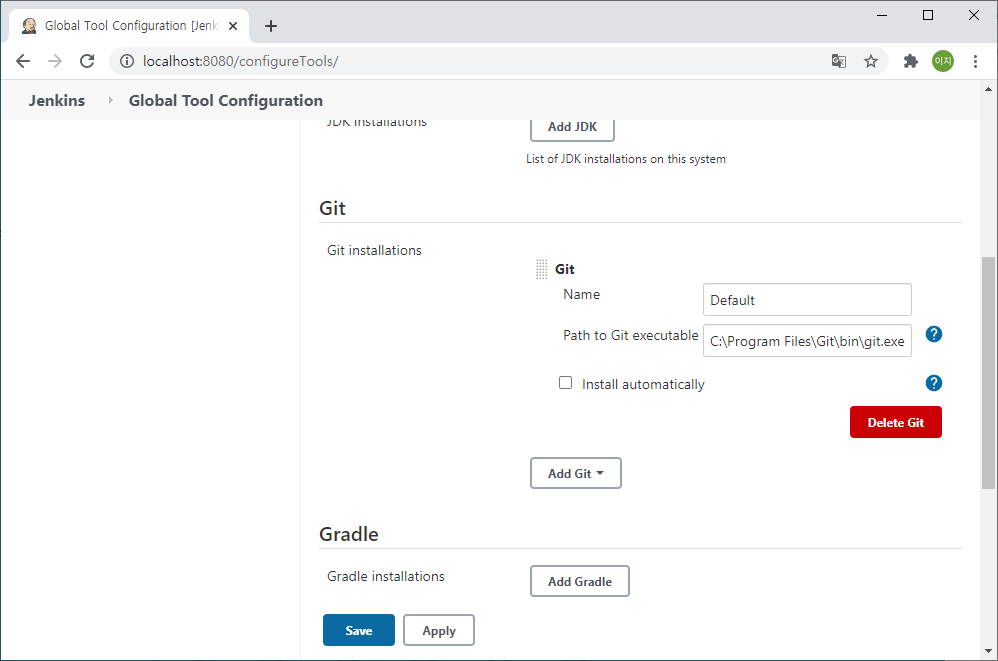Maximize the Chrome window
The height and width of the screenshot is (661, 998).
[928, 15]
